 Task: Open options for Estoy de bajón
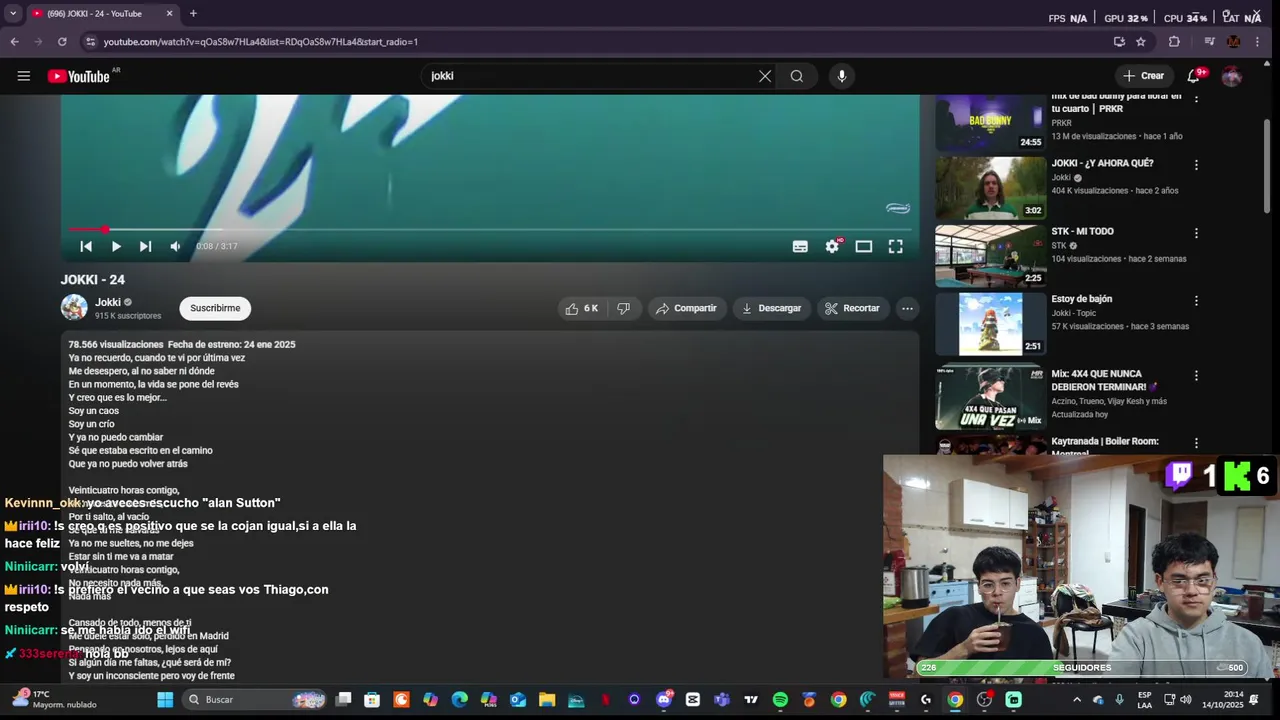[1196, 300]
